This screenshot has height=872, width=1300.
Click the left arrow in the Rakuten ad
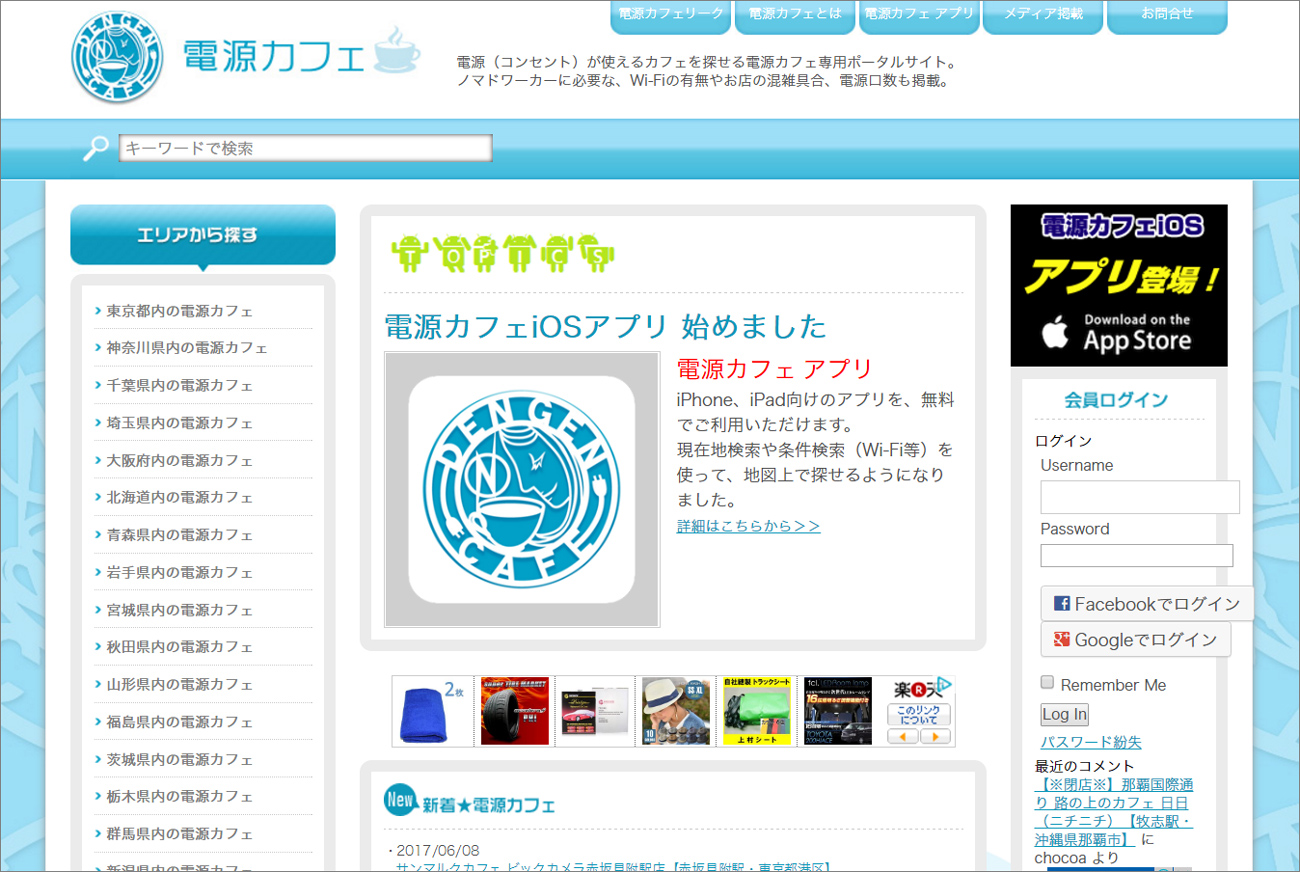pyautogui.click(x=902, y=736)
